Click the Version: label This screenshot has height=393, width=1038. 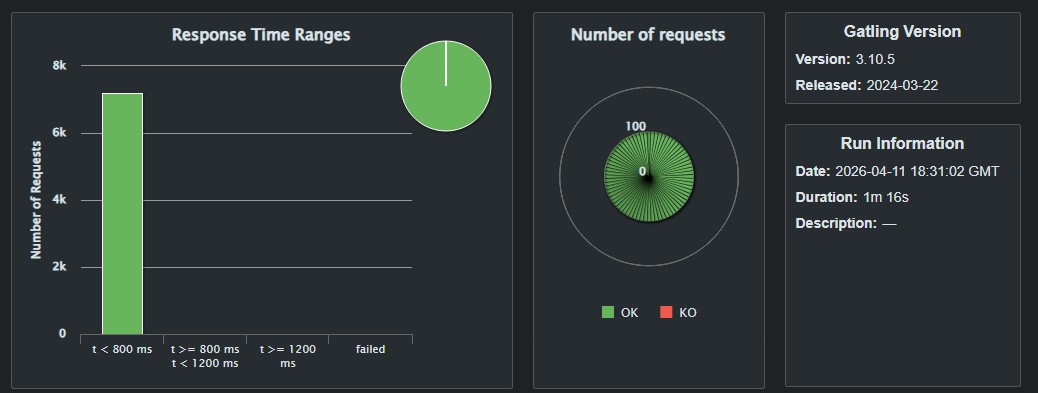(x=823, y=60)
